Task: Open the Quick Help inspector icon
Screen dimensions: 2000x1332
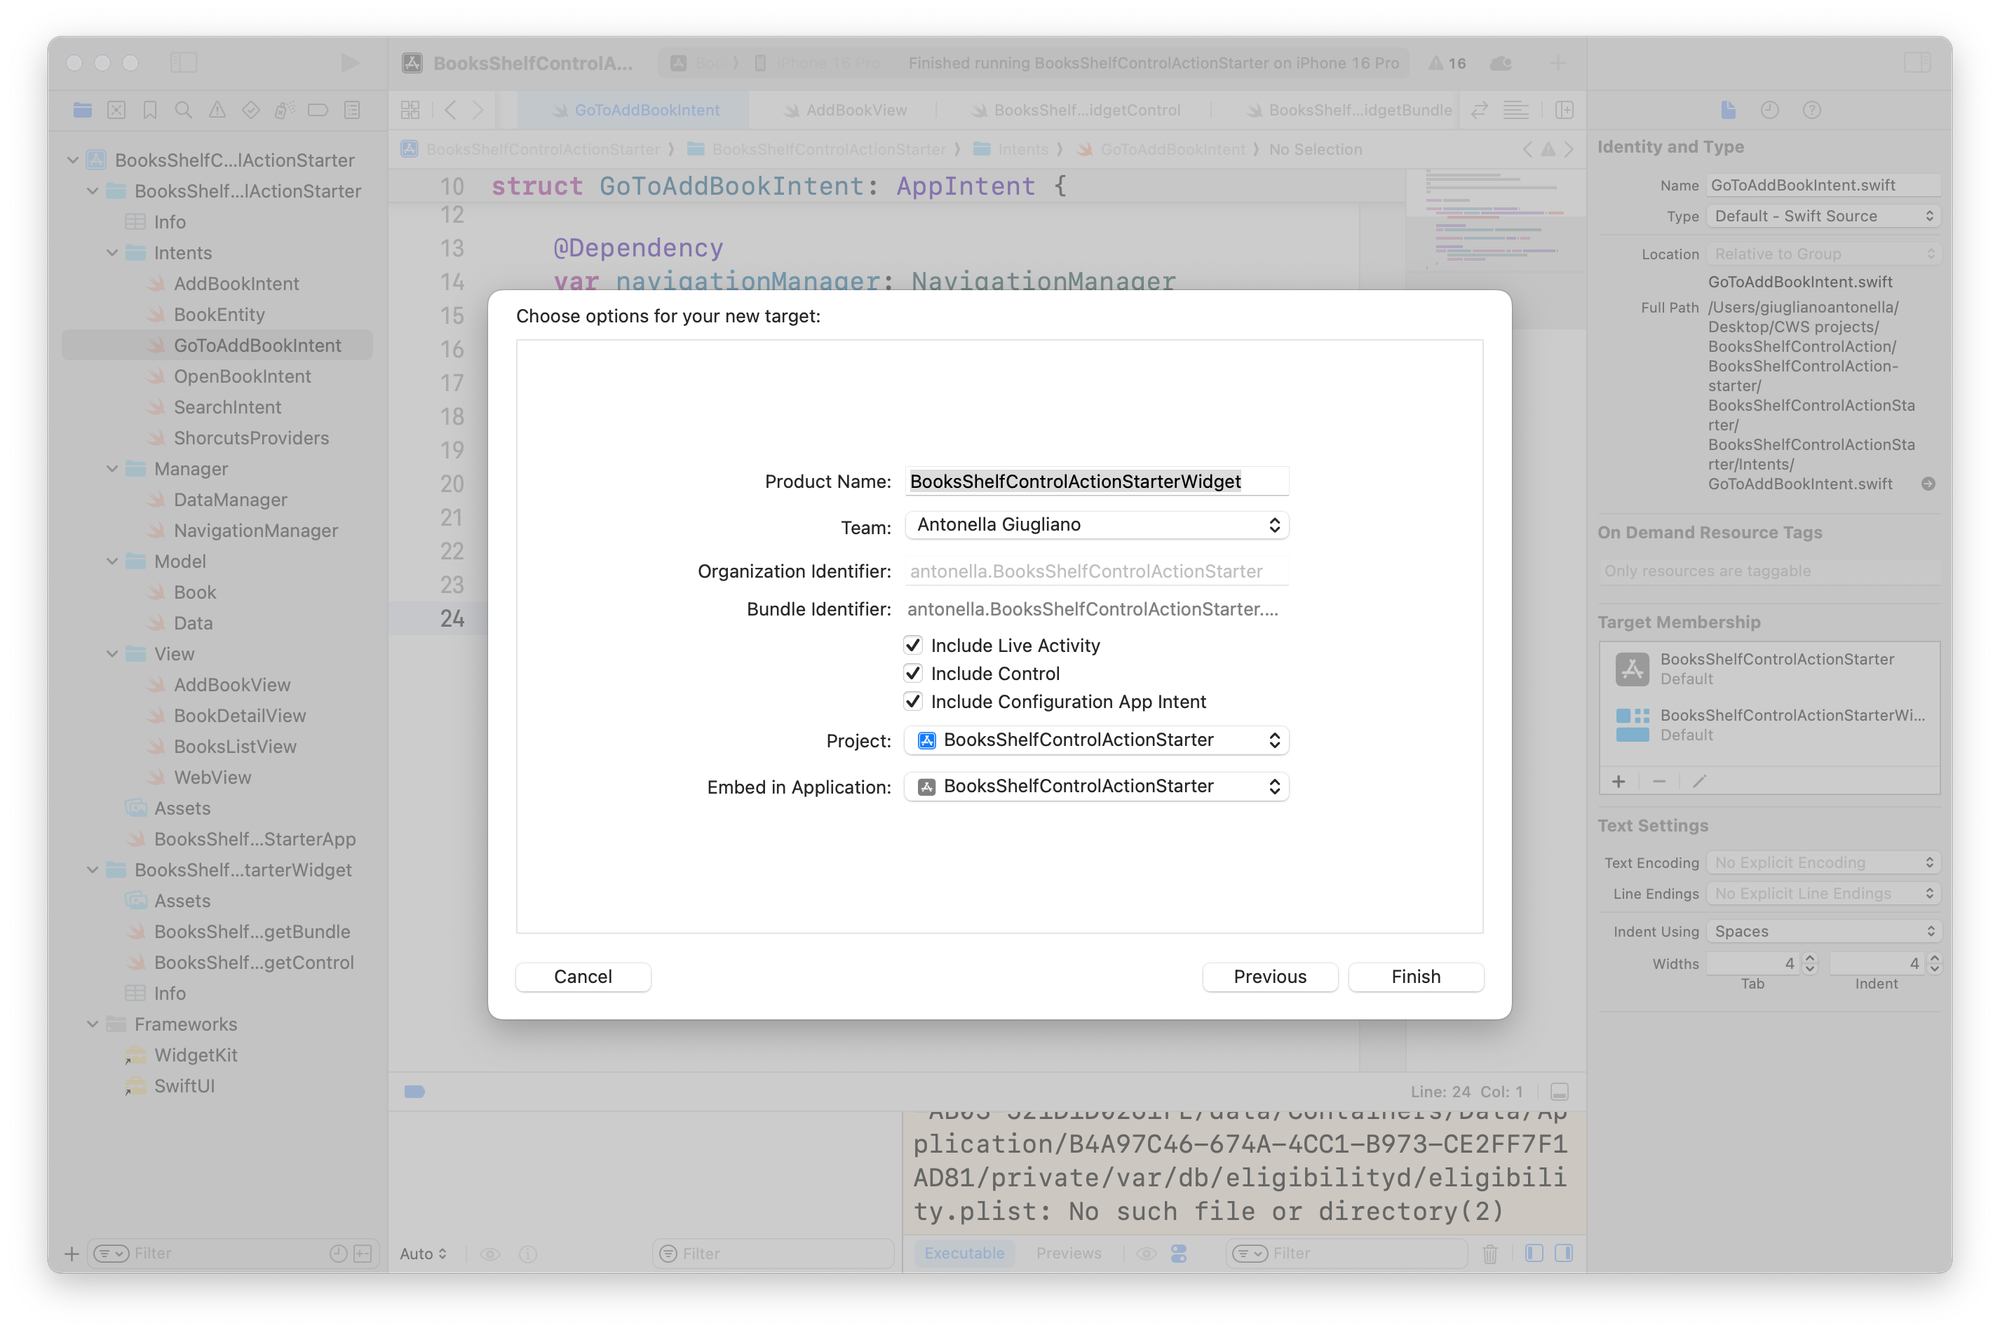Action: pyautogui.click(x=1811, y=110)
